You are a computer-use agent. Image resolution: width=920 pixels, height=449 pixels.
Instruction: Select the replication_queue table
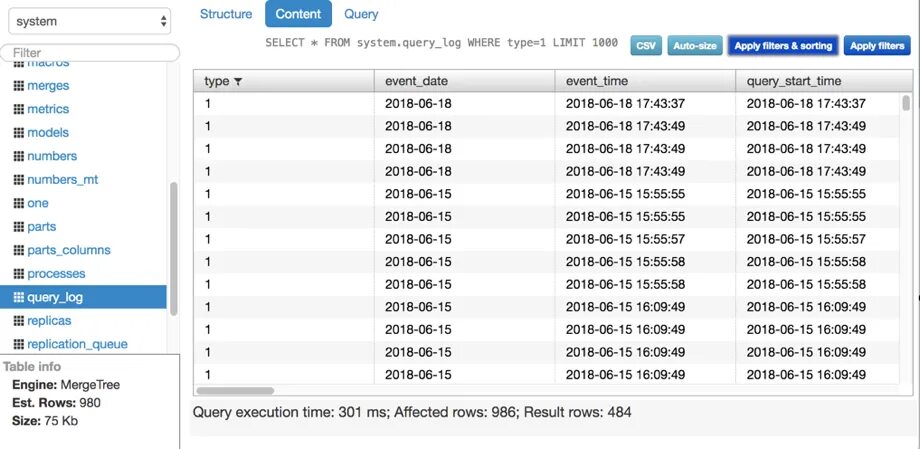point(77,344)
